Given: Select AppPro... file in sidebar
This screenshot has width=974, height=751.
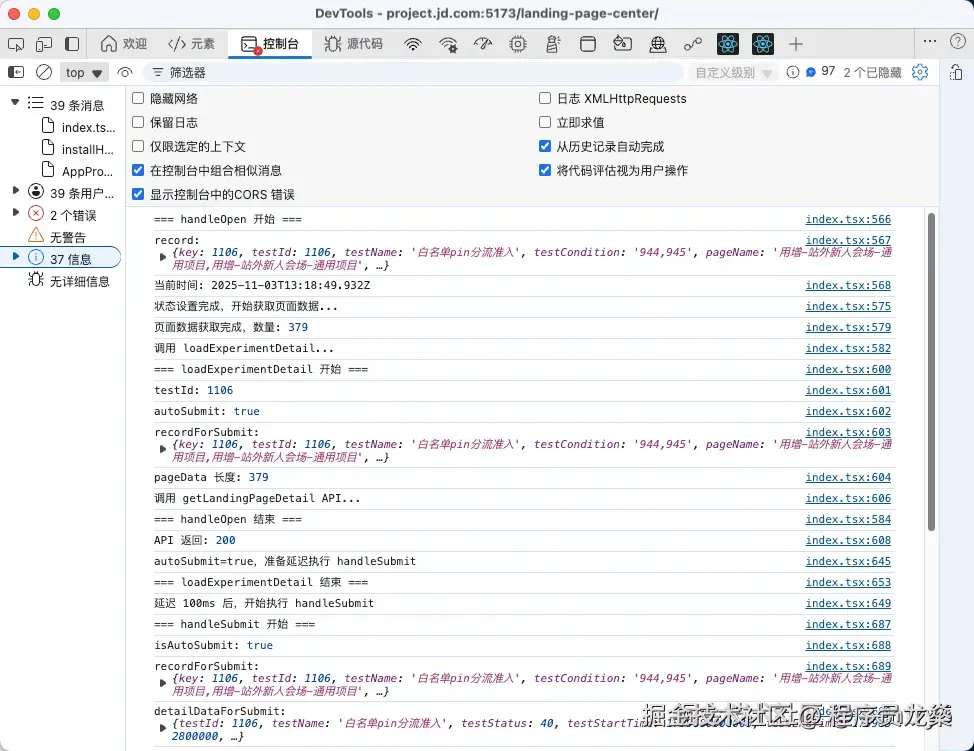Looking at the screenshot, I should [78, 171].
